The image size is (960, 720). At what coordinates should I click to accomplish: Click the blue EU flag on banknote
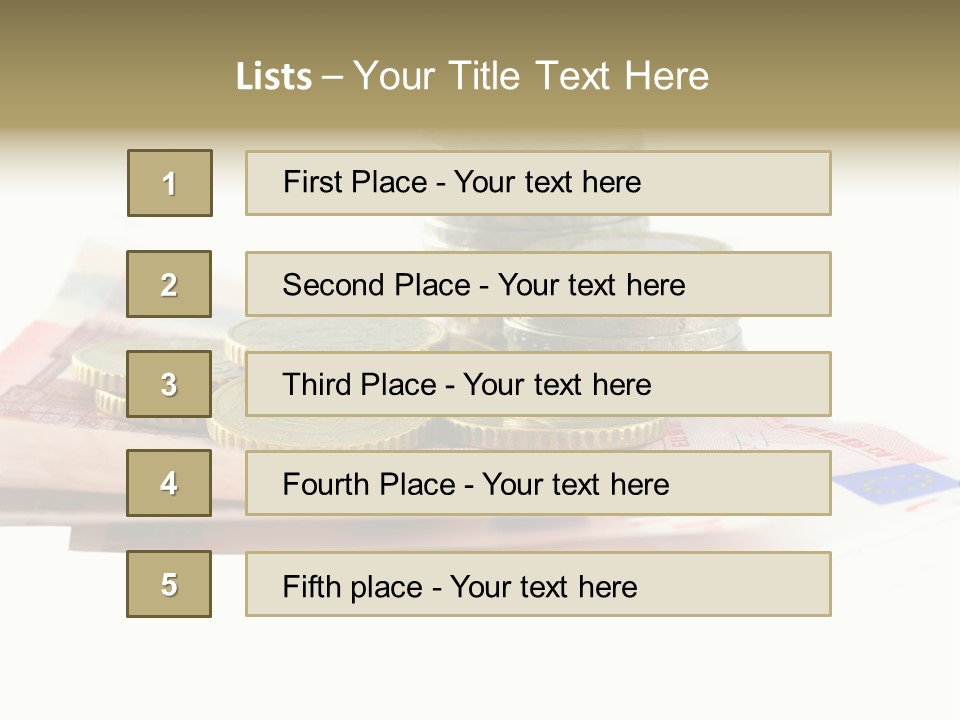pos(893,483)
